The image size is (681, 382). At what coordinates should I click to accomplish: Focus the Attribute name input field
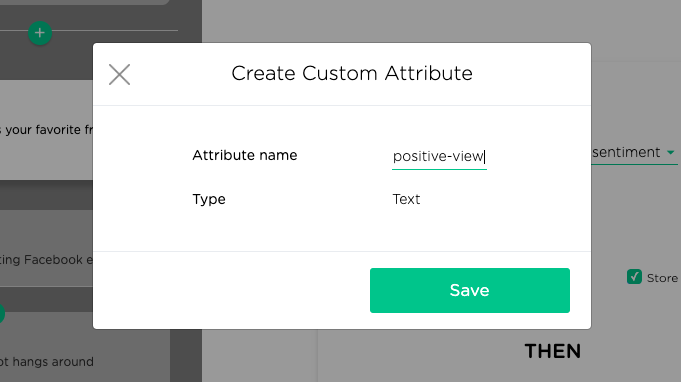[439, 157]
